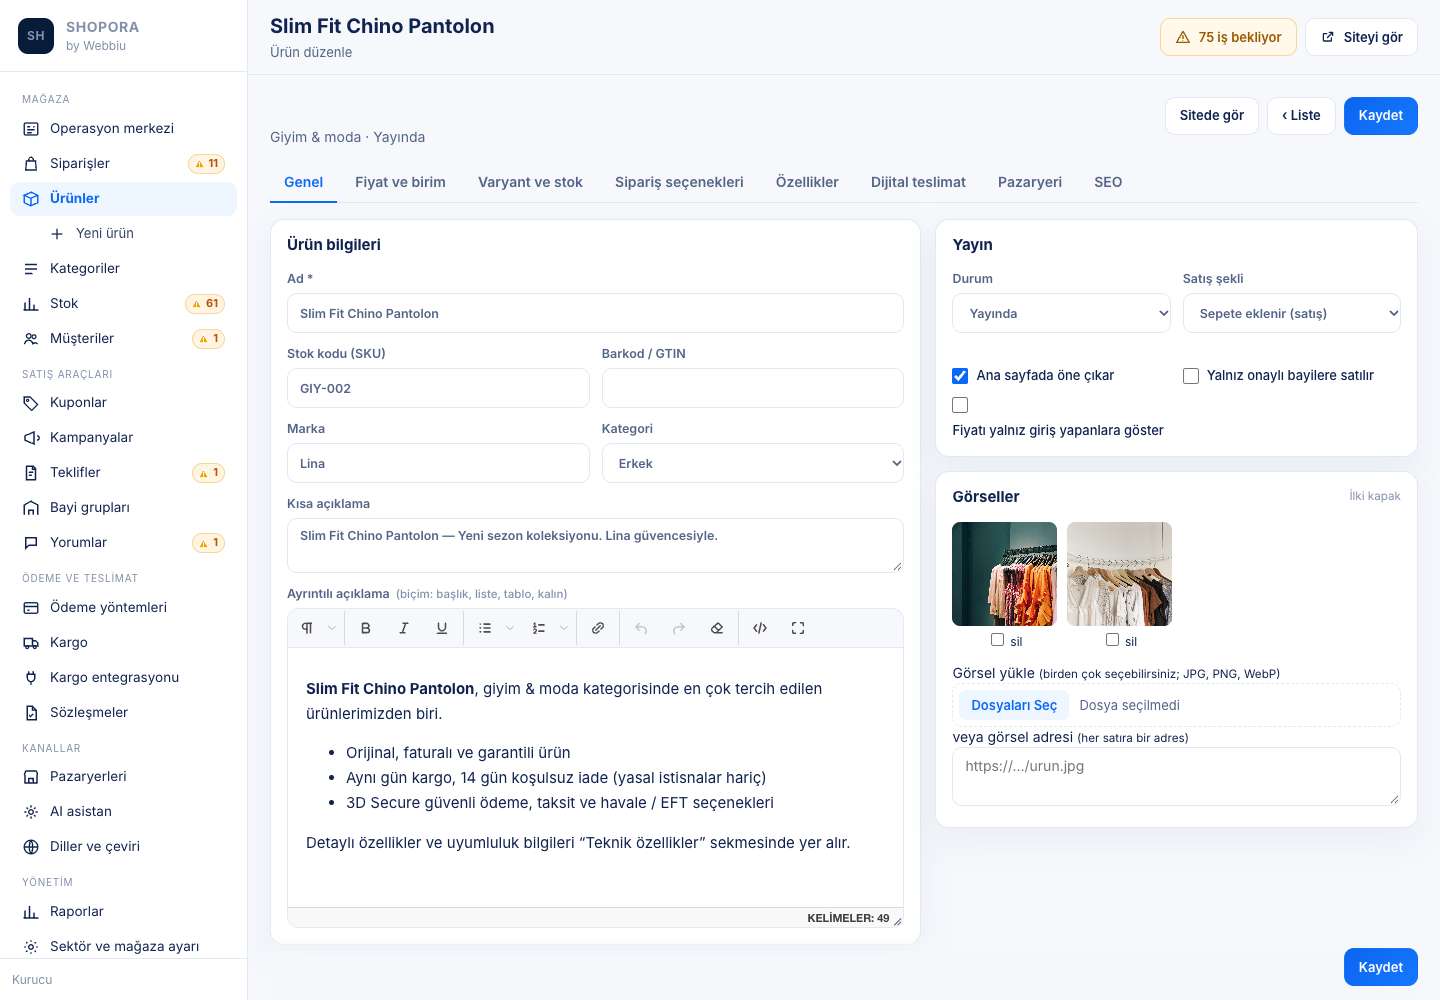This screenshot has width=1440, height=1000.
Task: Open the Kampanyalar section
Action: coord(124,437)
